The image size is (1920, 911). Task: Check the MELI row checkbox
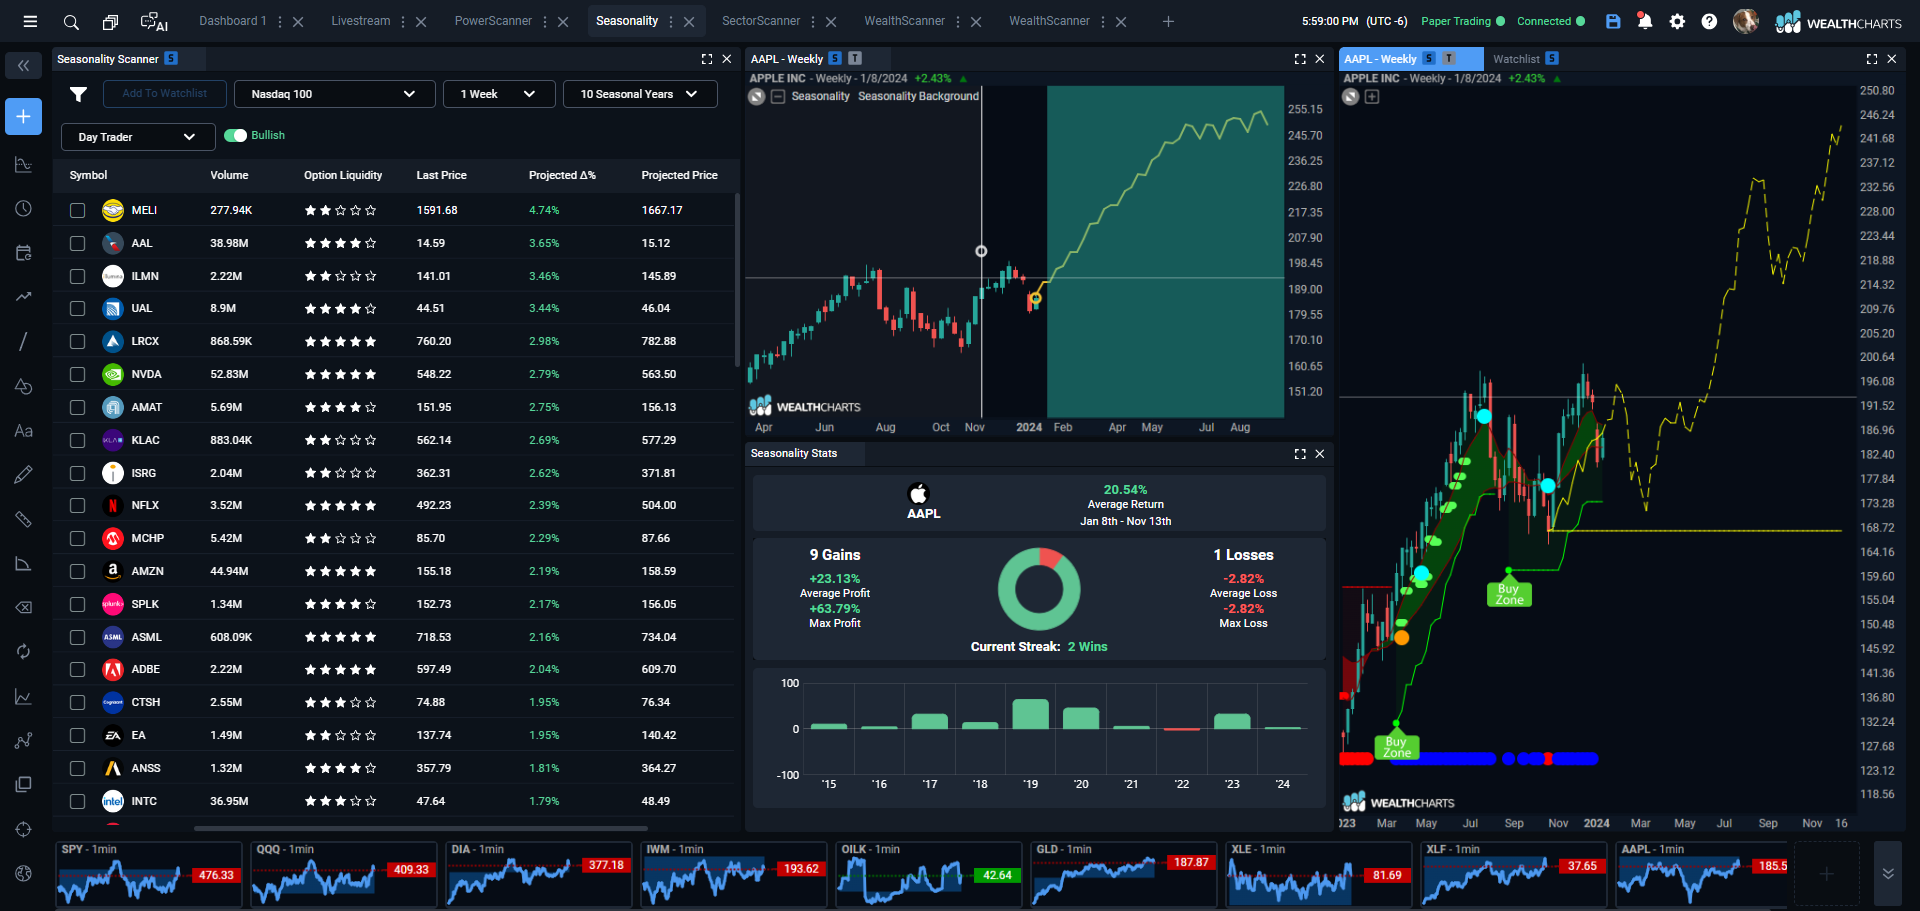click(78, 210)
